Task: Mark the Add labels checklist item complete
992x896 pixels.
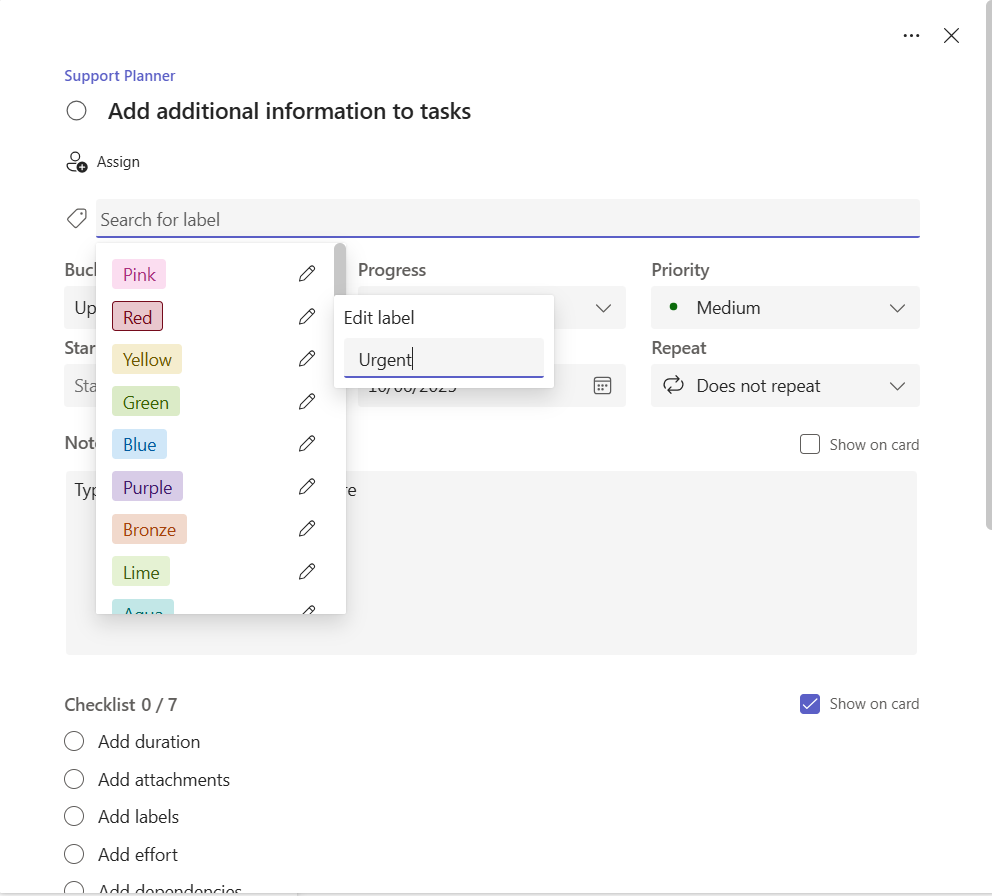Action: pos(73,816)
